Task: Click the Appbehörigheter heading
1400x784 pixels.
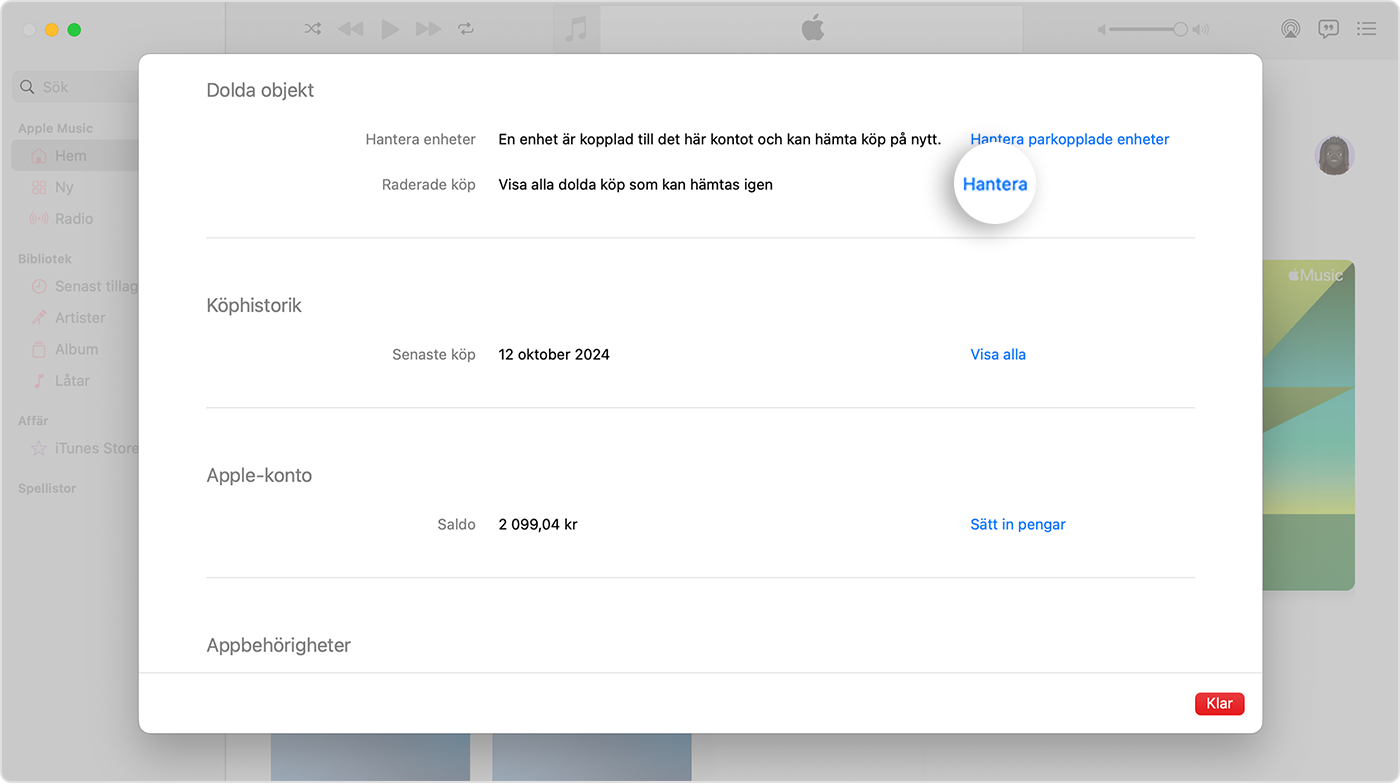Action: [x=279, y=645]
